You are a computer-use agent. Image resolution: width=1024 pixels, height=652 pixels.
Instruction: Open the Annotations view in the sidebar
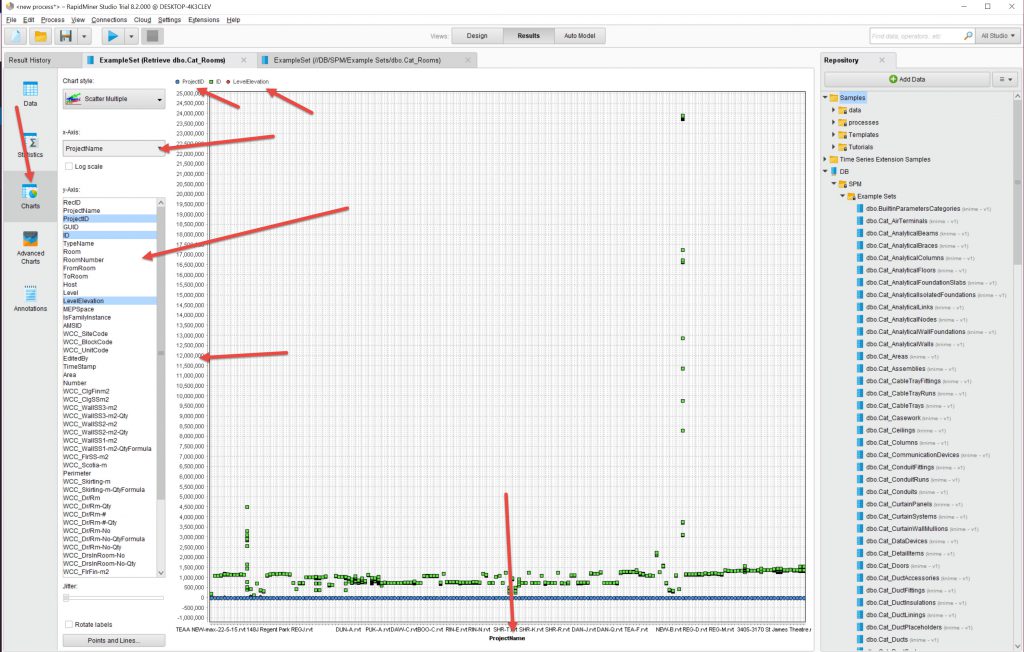[30, 298]
